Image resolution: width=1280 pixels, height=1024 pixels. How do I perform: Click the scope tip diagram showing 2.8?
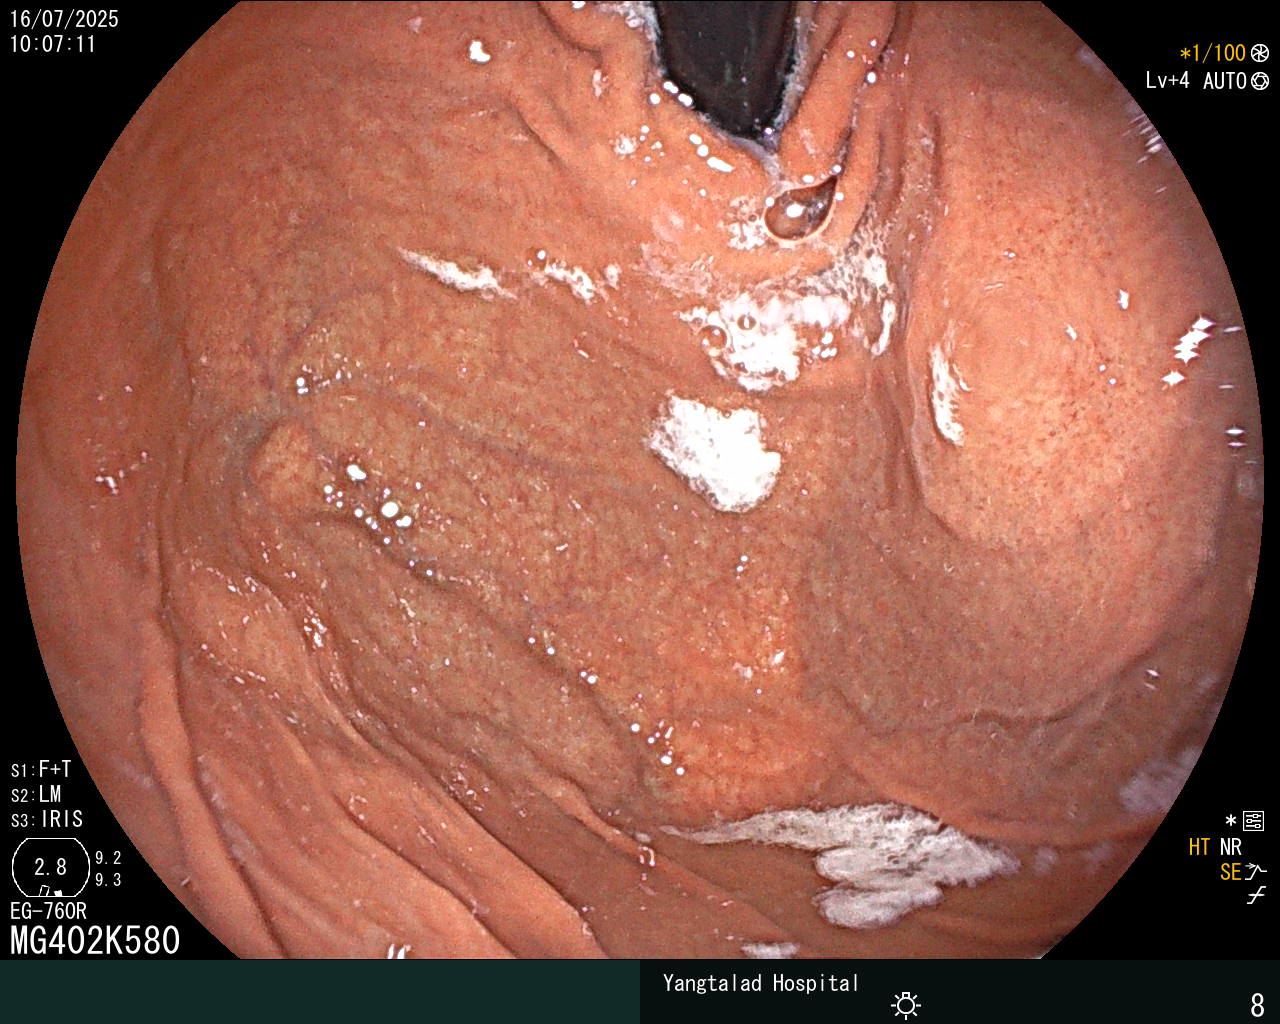[50, 867]
